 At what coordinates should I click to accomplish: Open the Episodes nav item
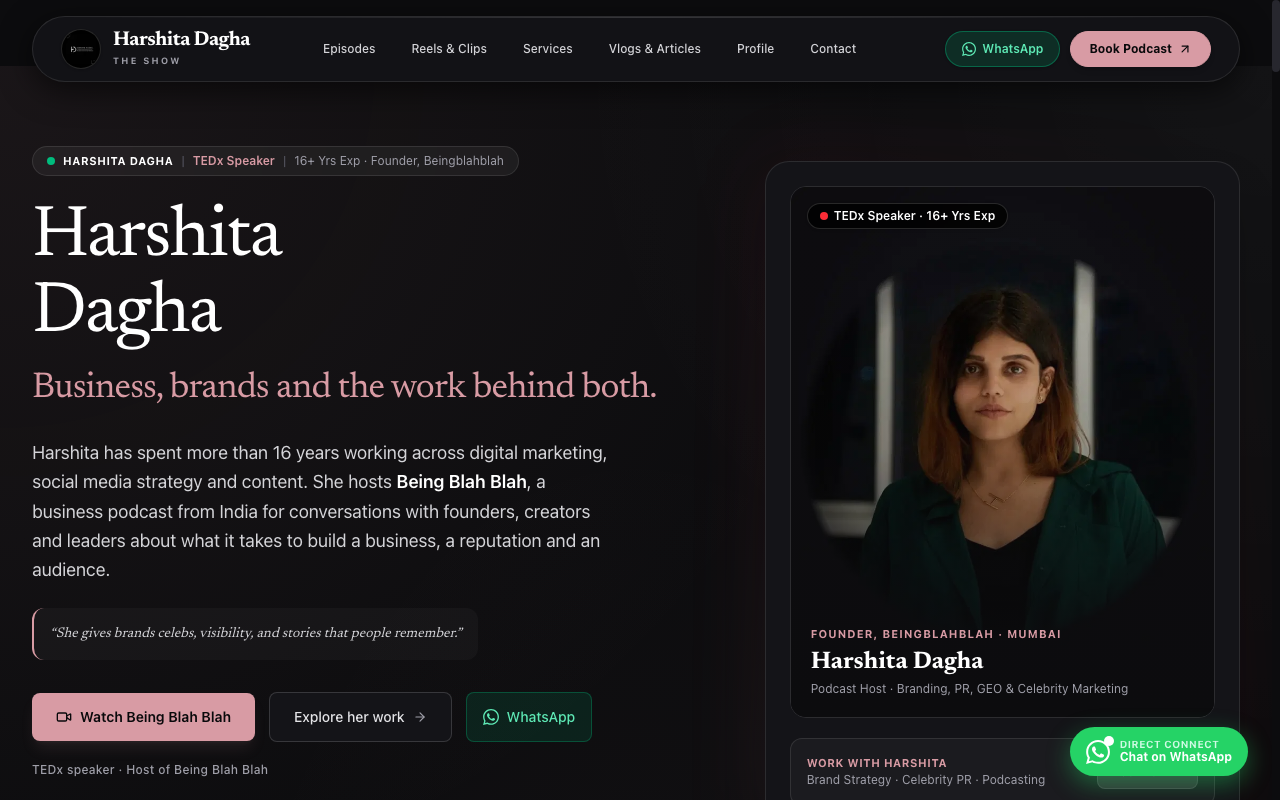point(349,49)
